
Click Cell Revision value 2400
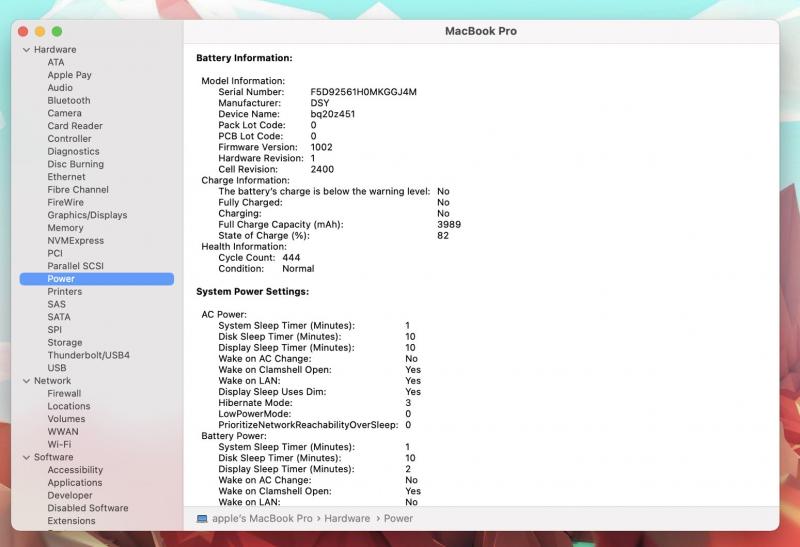pyautogui.click(x=322, y=169)
